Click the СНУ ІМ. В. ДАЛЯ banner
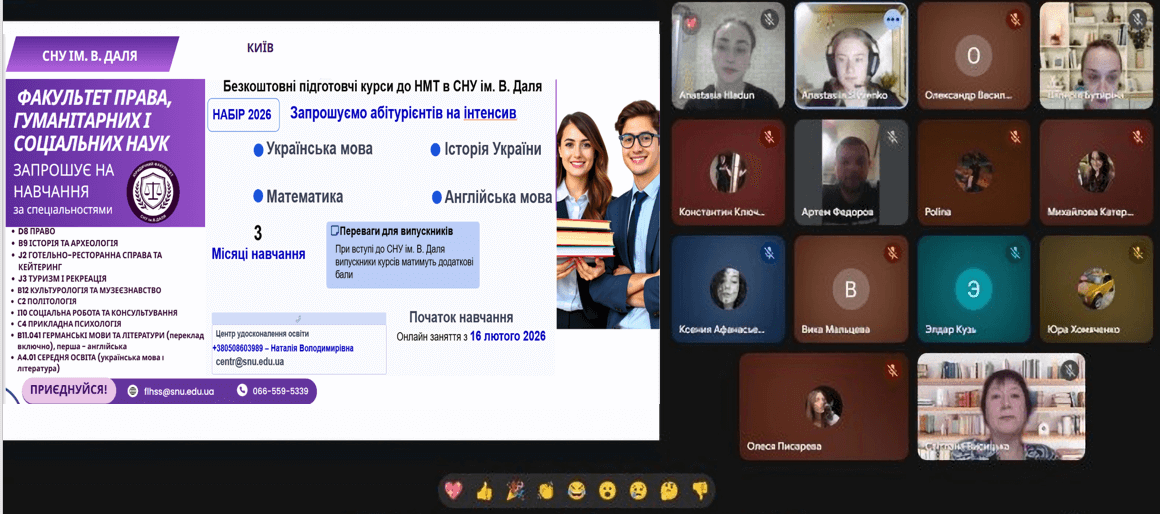 90,55
